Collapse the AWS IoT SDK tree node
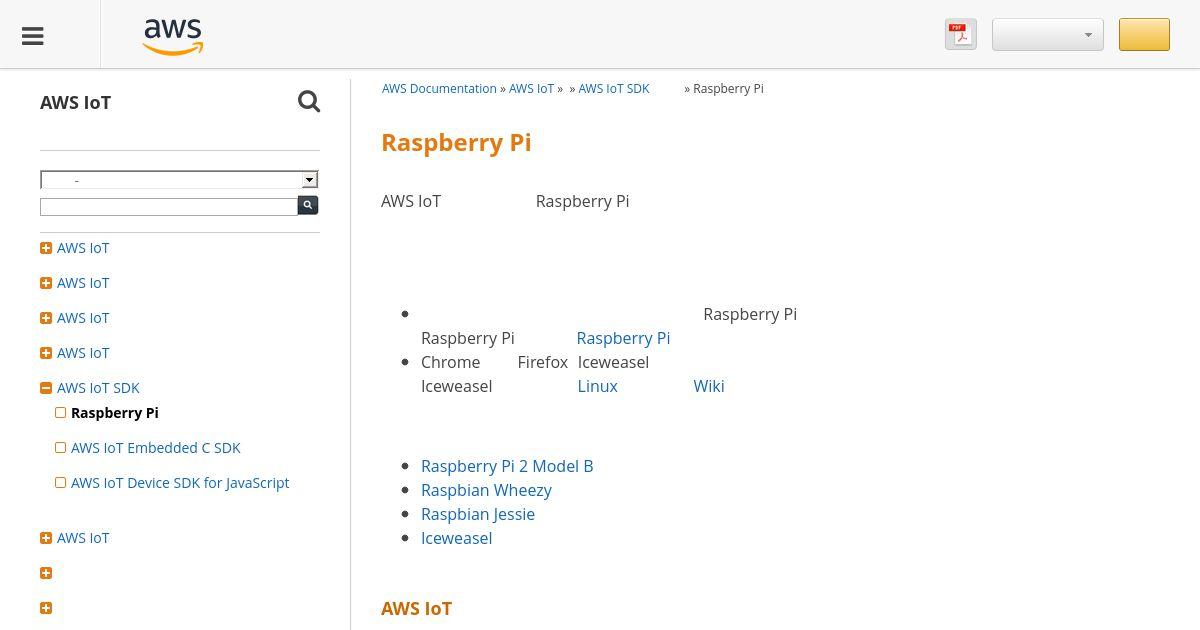 click(x=46, y=388)
